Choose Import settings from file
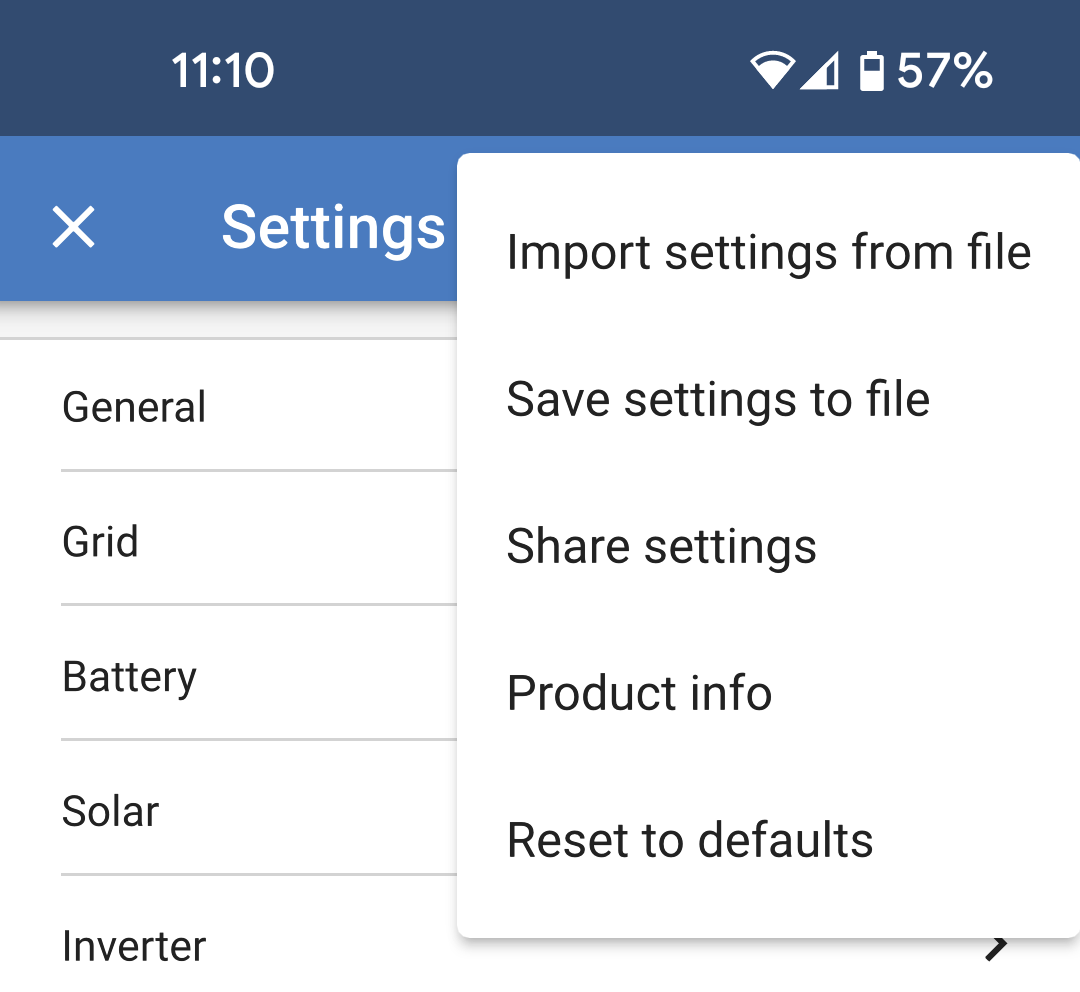Viewport: 1080px width, 992px height. coord(768,252)
